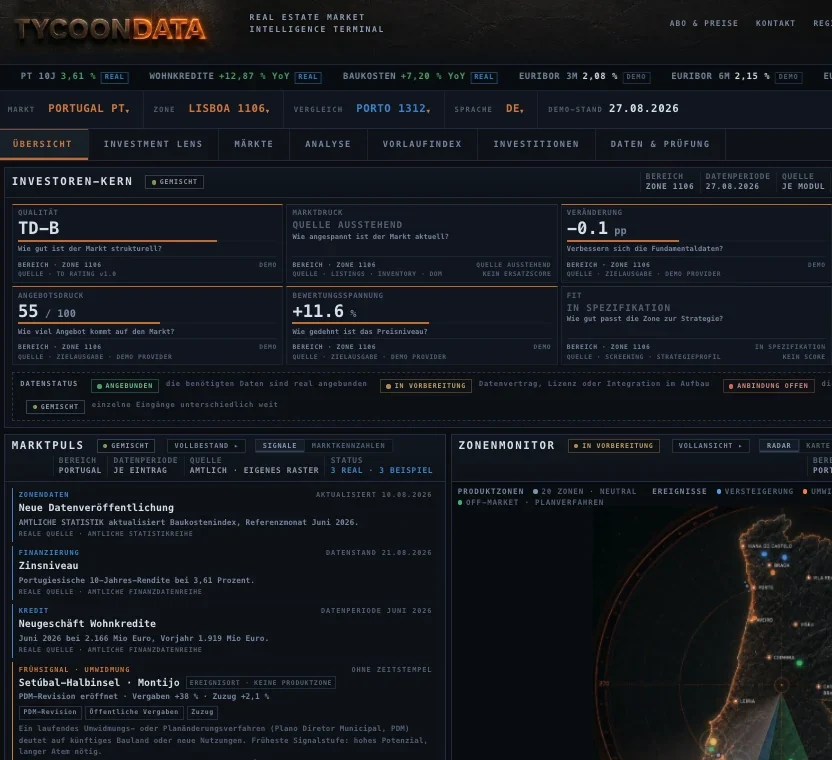
Task: Toggle the Zuzug tag
Action: pyautogui.click(x=202, y=712)
